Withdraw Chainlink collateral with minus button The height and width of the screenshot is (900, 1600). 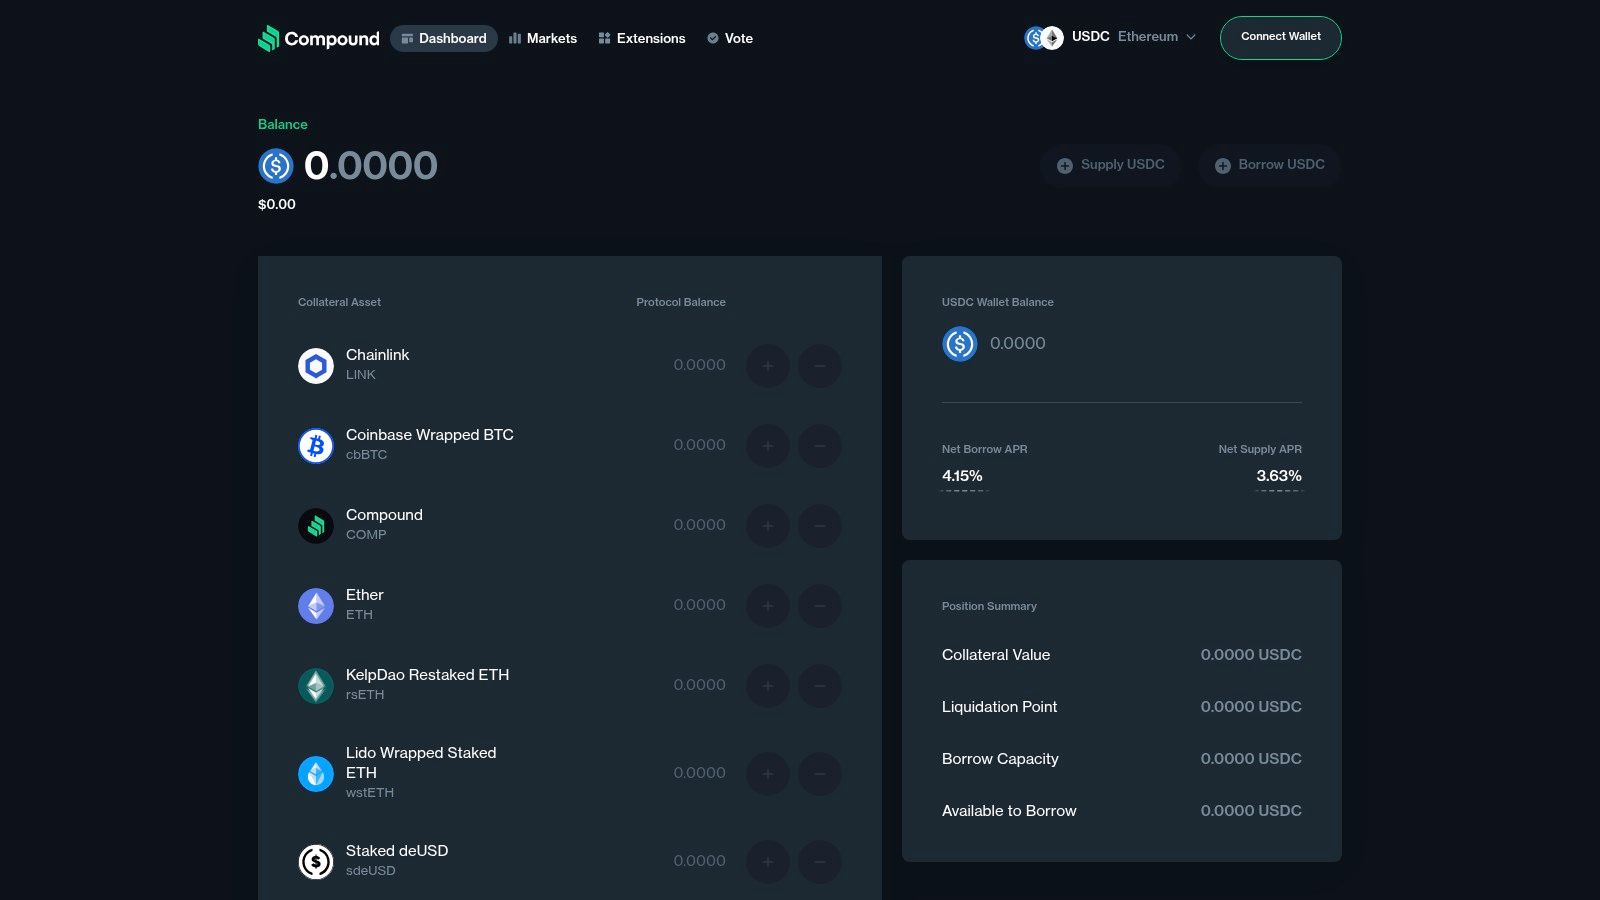coord(820,366)
